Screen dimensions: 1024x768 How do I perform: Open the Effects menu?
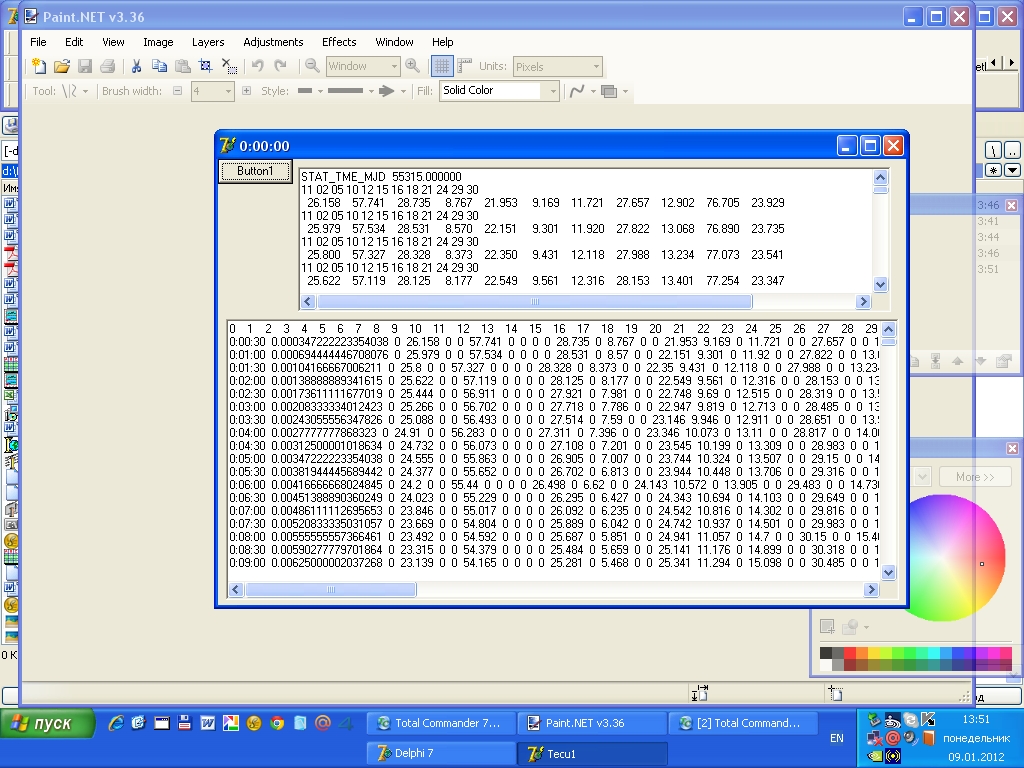pos(339,42)
